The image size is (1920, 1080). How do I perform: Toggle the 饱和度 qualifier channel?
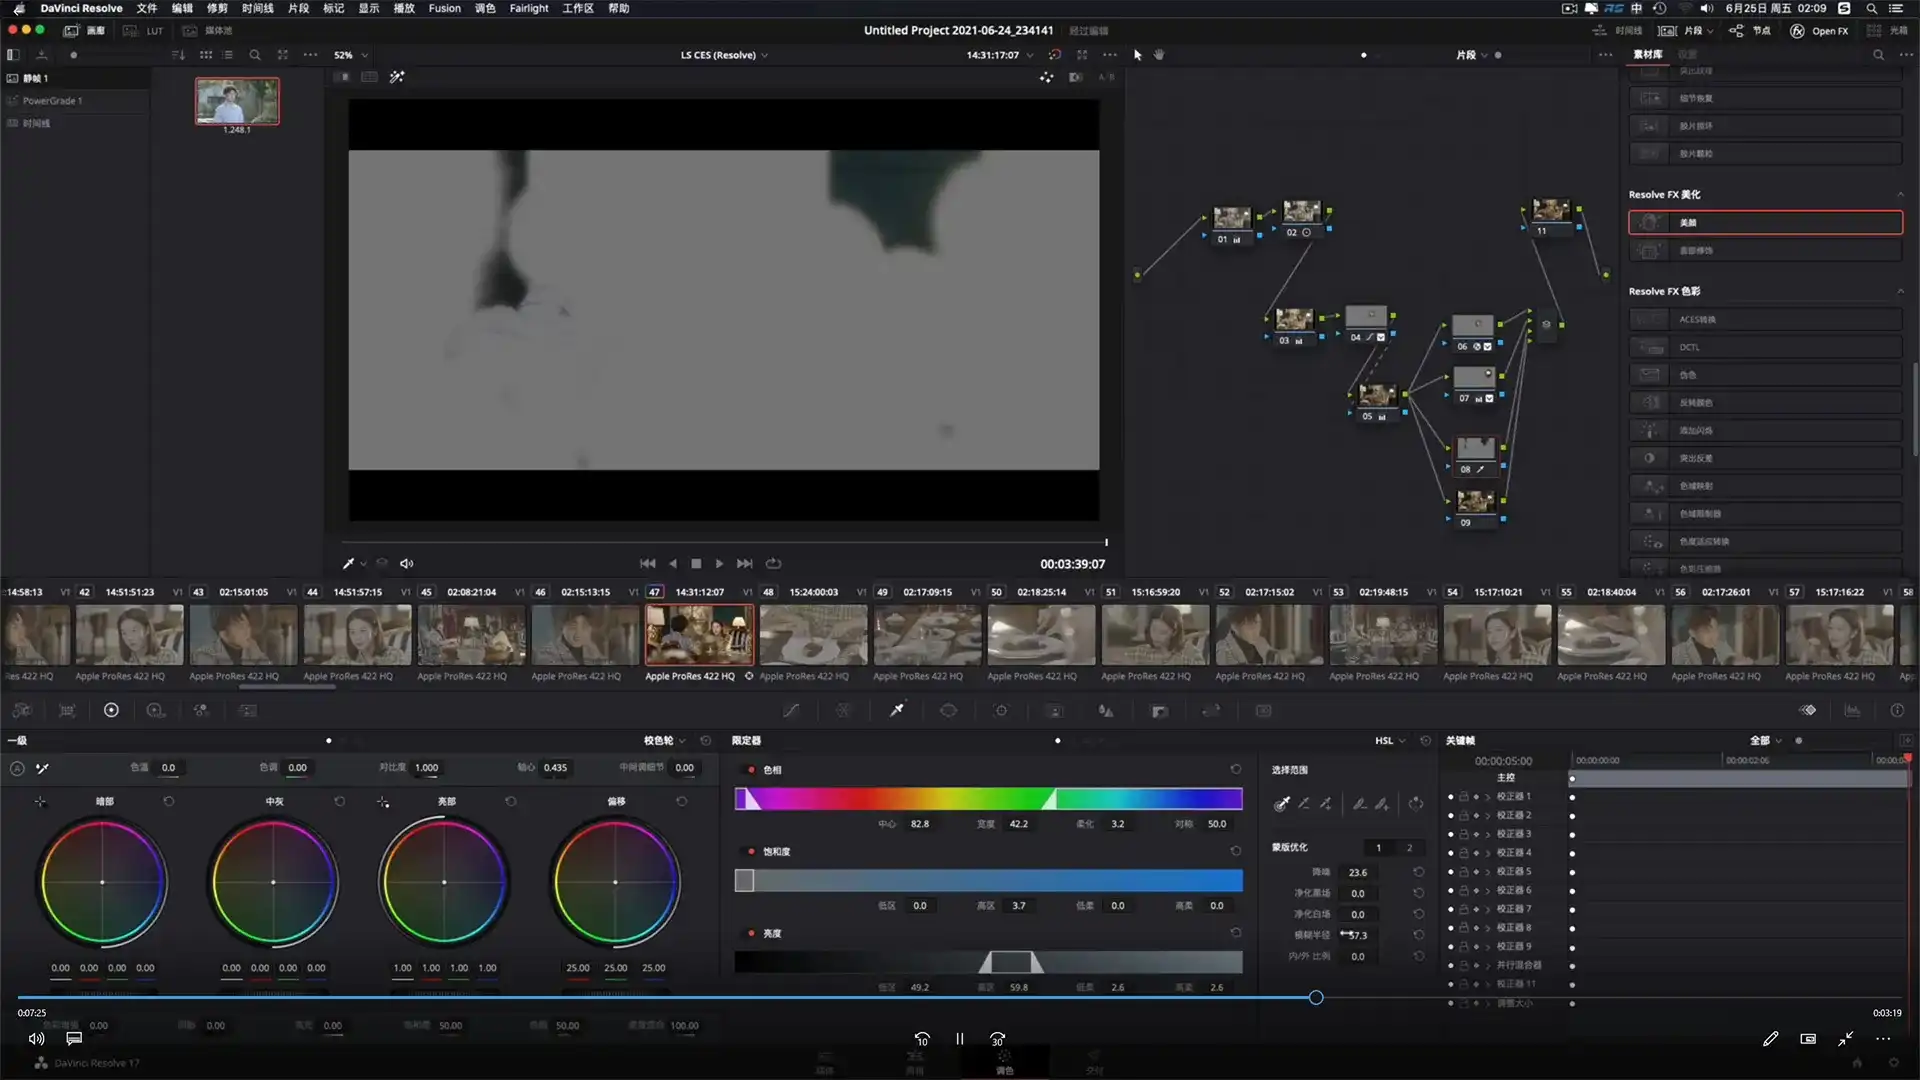coord(752,851)
